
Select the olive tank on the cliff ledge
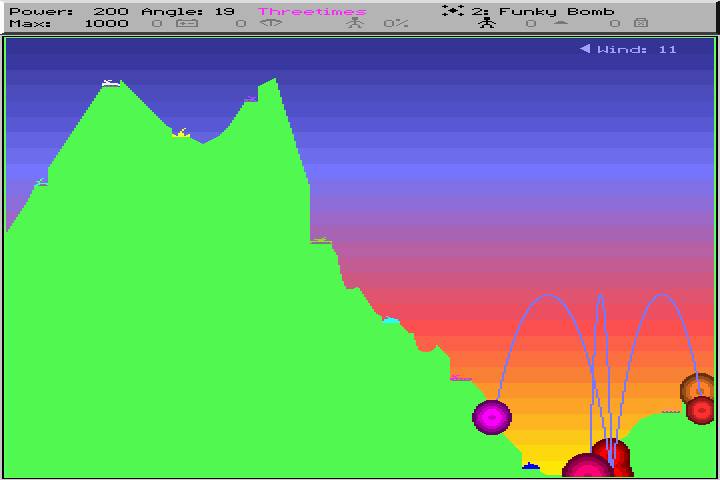[321, 240]
